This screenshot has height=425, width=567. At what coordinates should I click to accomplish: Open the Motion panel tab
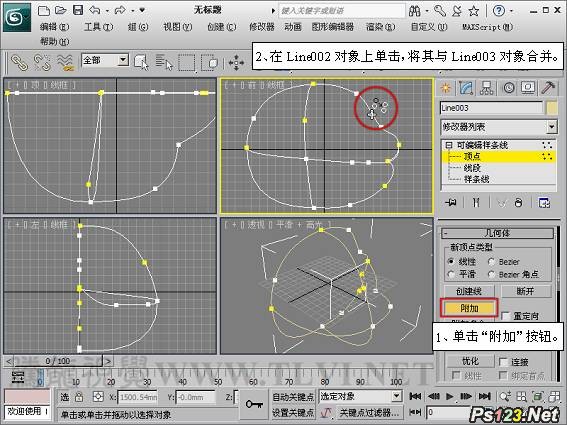(x=509, y=88)
